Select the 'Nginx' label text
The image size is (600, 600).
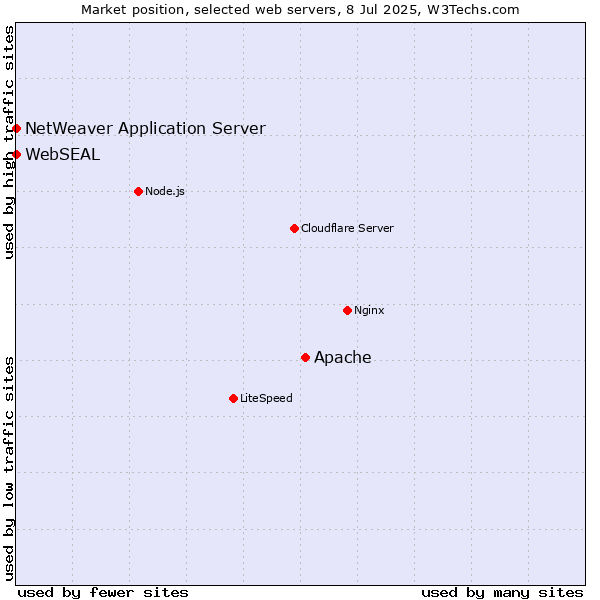pyautogui.click(x=369, y=310)
